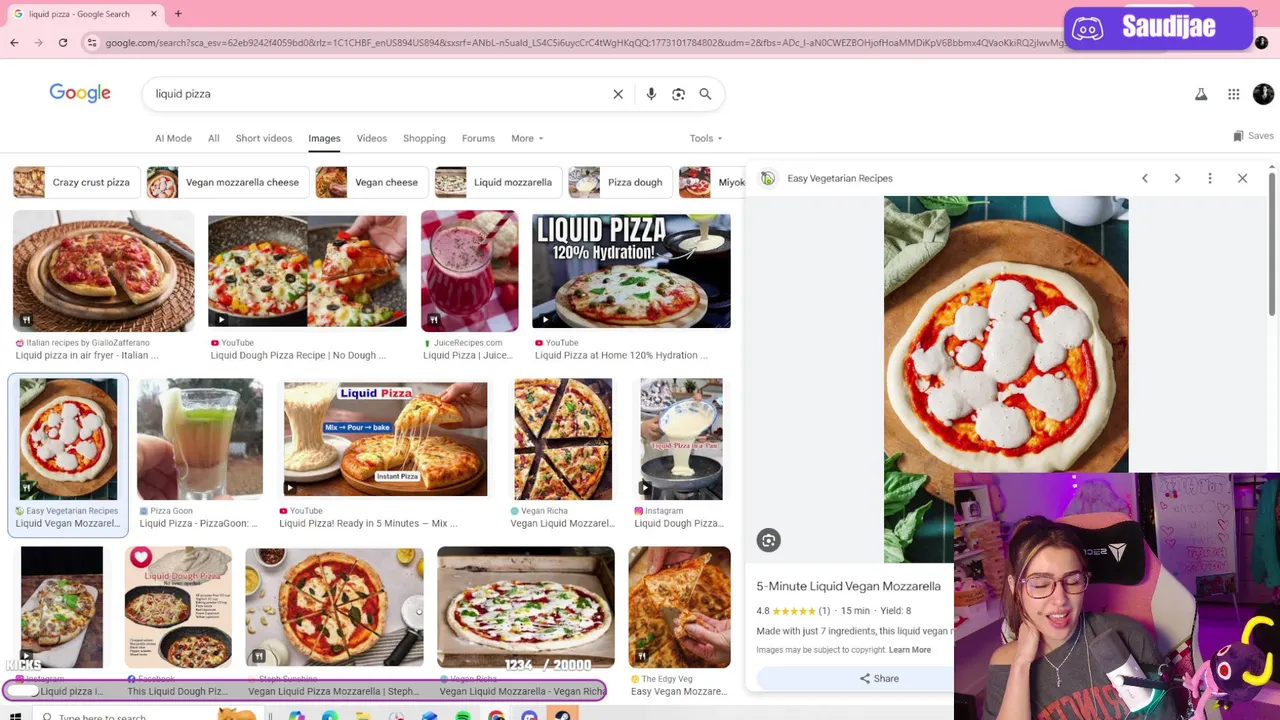Open the preview panel more options menu
The image size is (1280, 720).
[1210, 178]
